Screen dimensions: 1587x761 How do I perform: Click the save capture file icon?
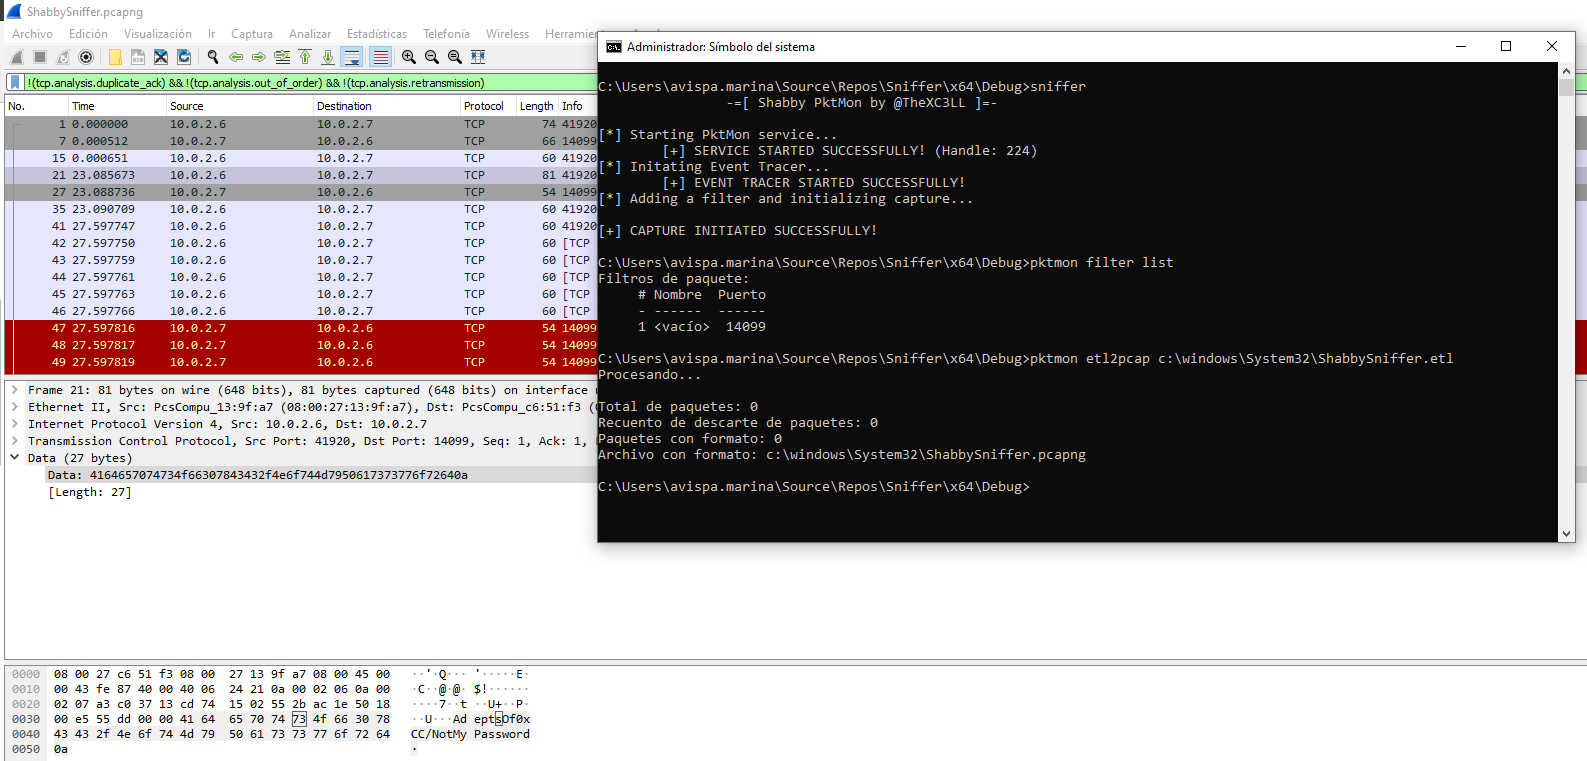pos(138,57)
